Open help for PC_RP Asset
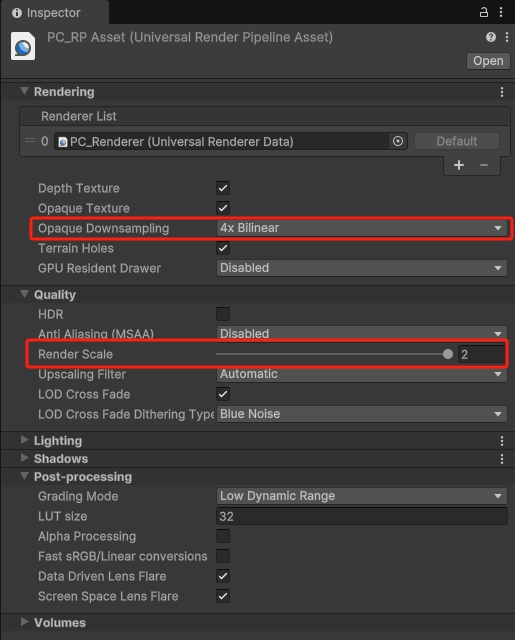Viewport: 515px width, 640px height. (x=491, y=37)
